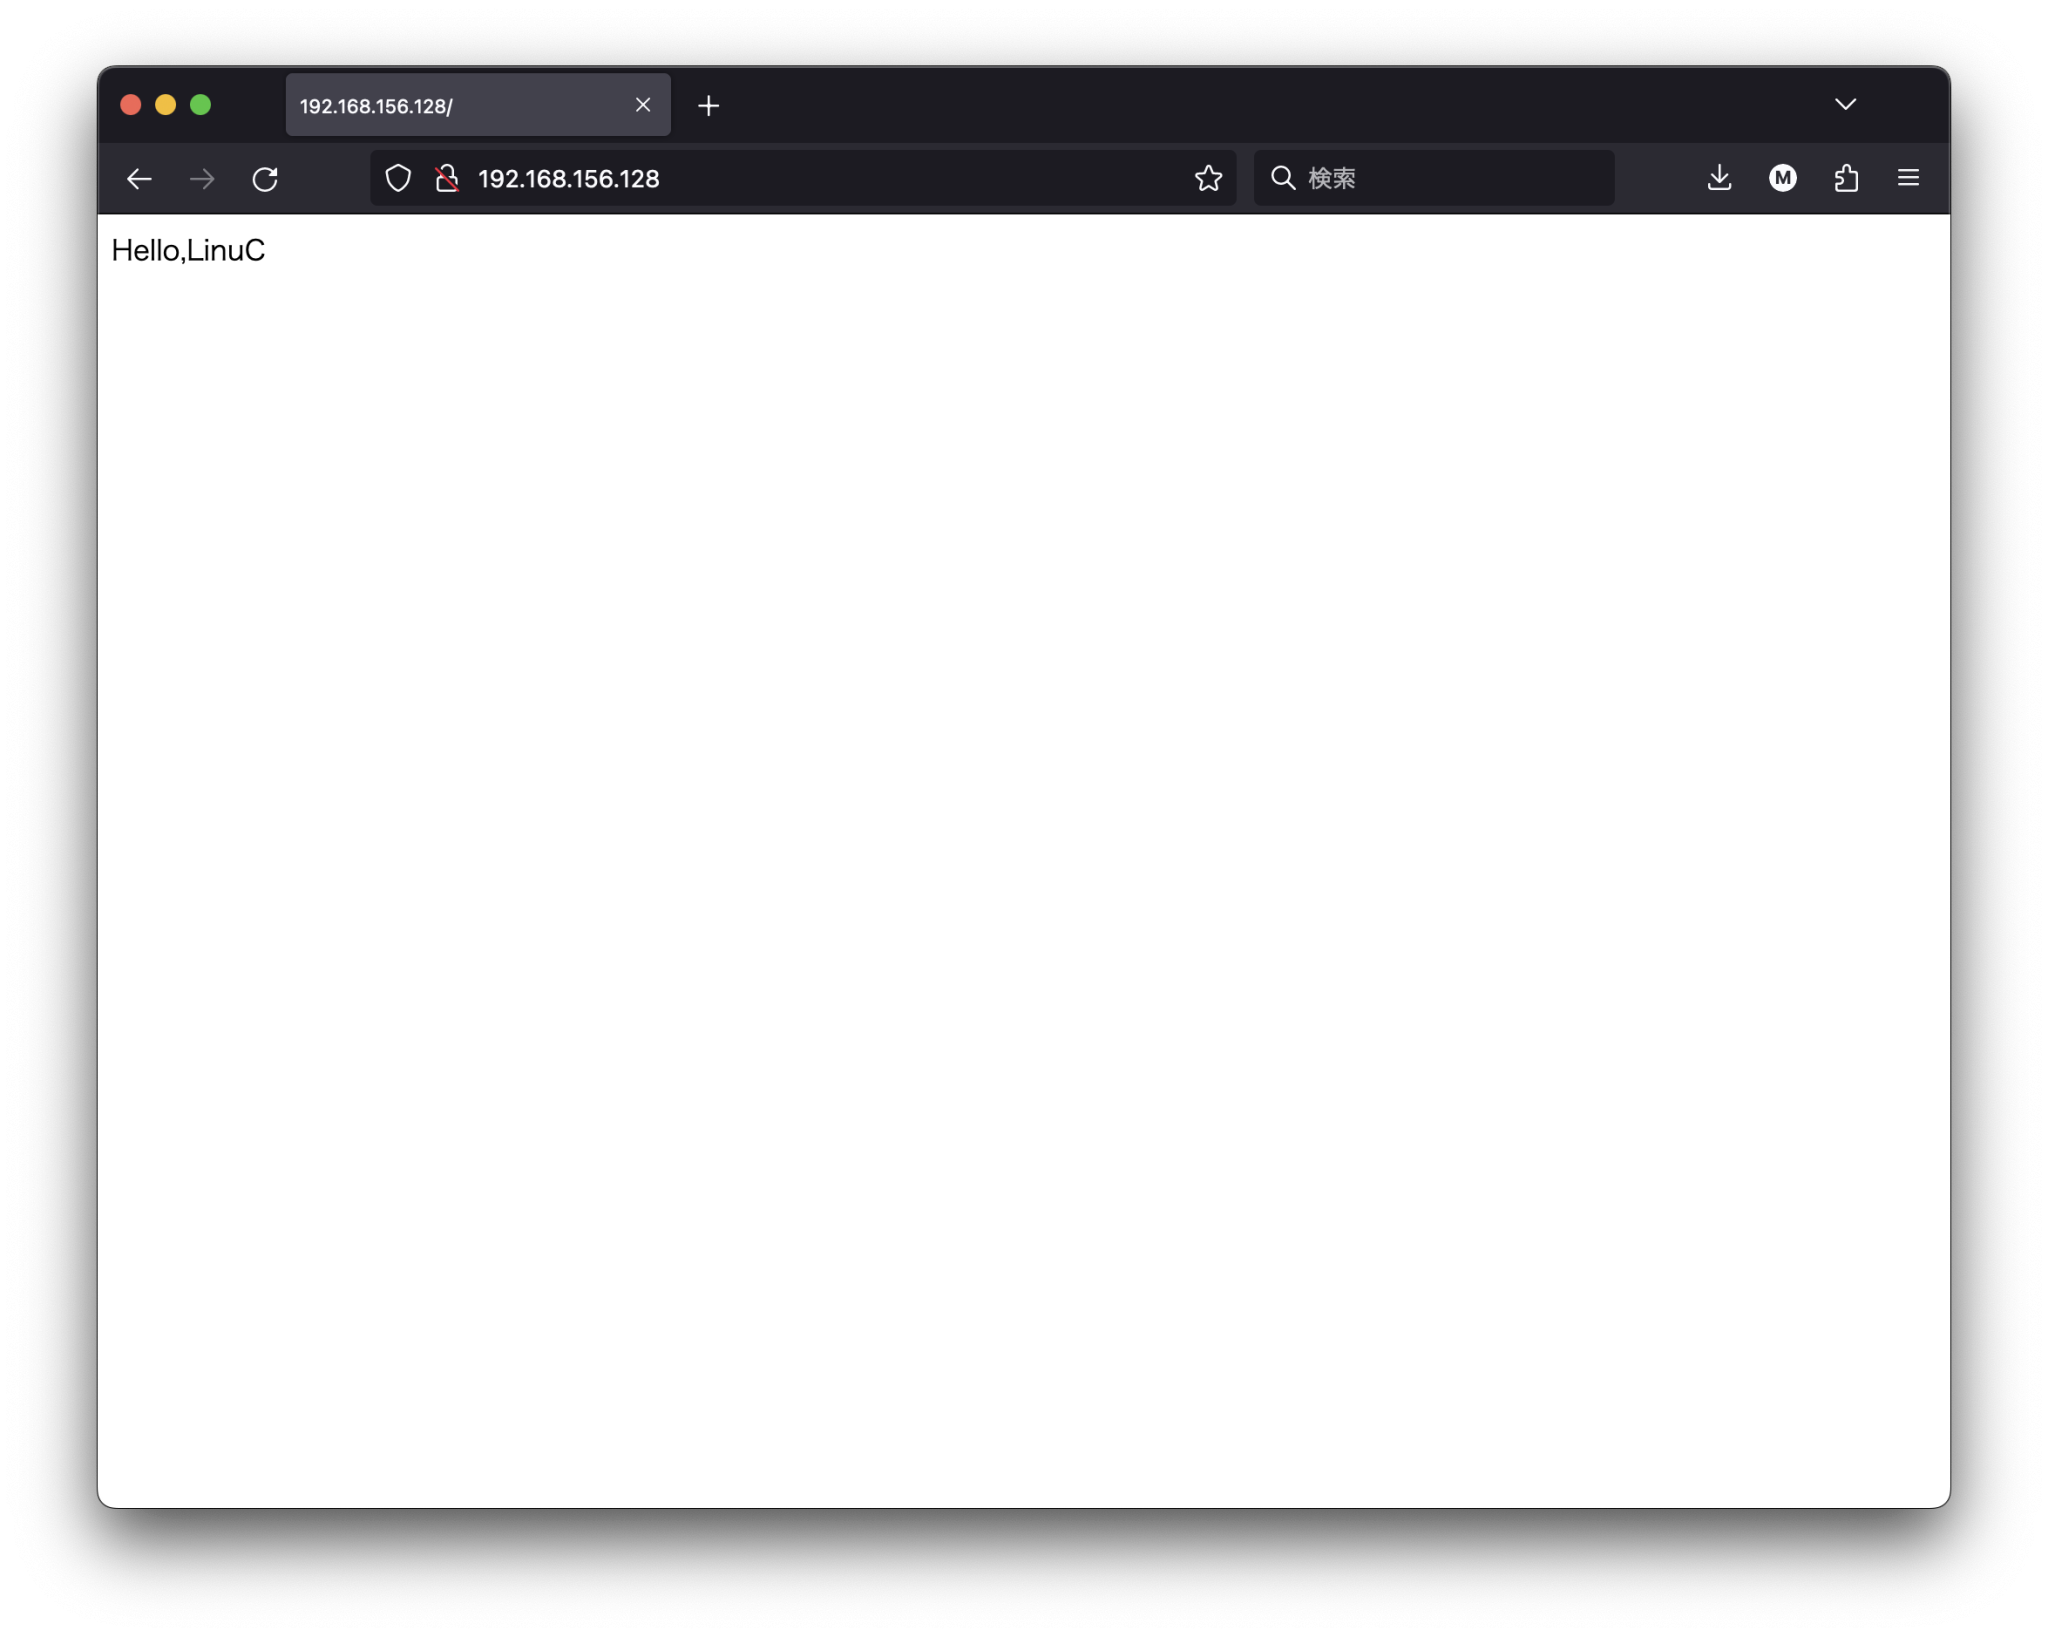Click the forward navigation arrow

[202, 178]
